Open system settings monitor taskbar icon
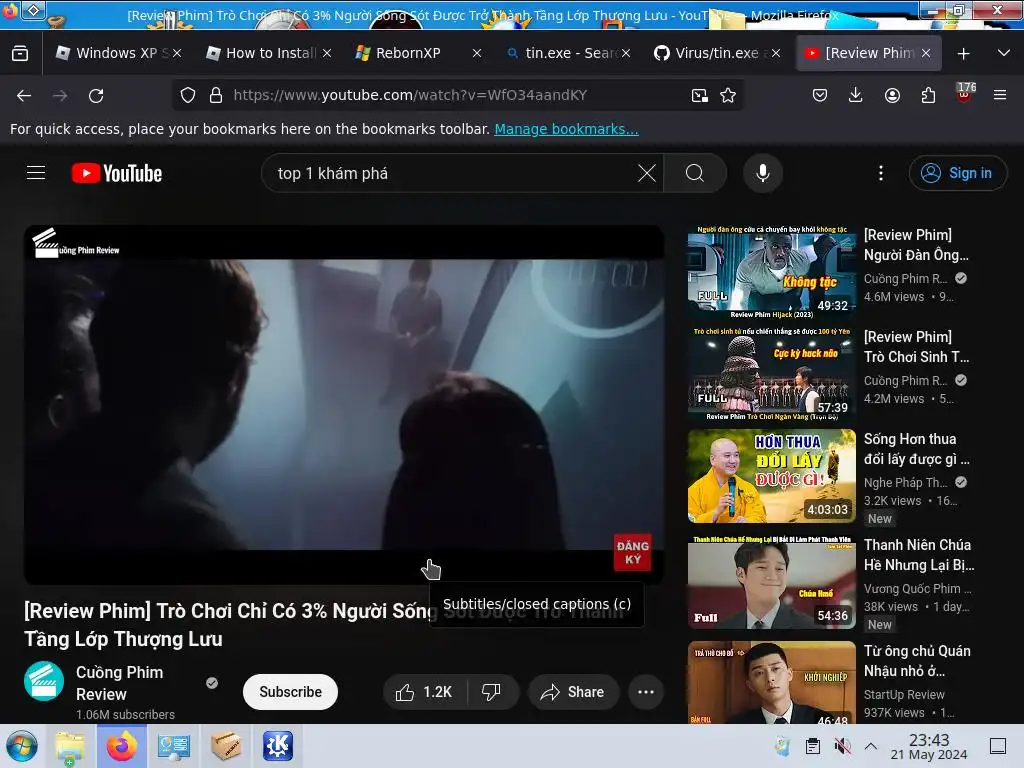 point(173,746)
